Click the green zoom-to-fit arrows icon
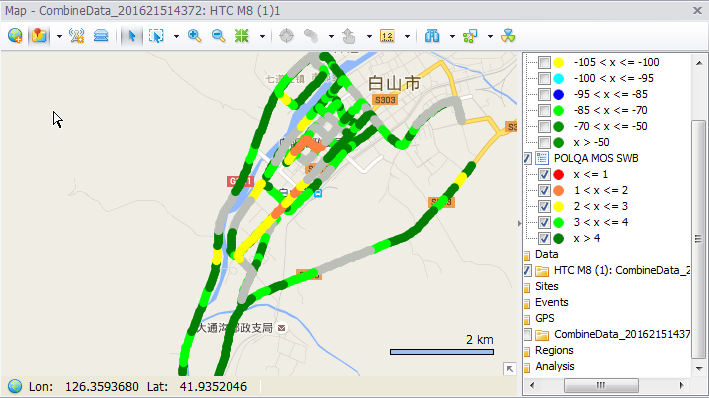The width and height of the screenshot is (709, 398). pyautogui.click(x=242, y=36)
